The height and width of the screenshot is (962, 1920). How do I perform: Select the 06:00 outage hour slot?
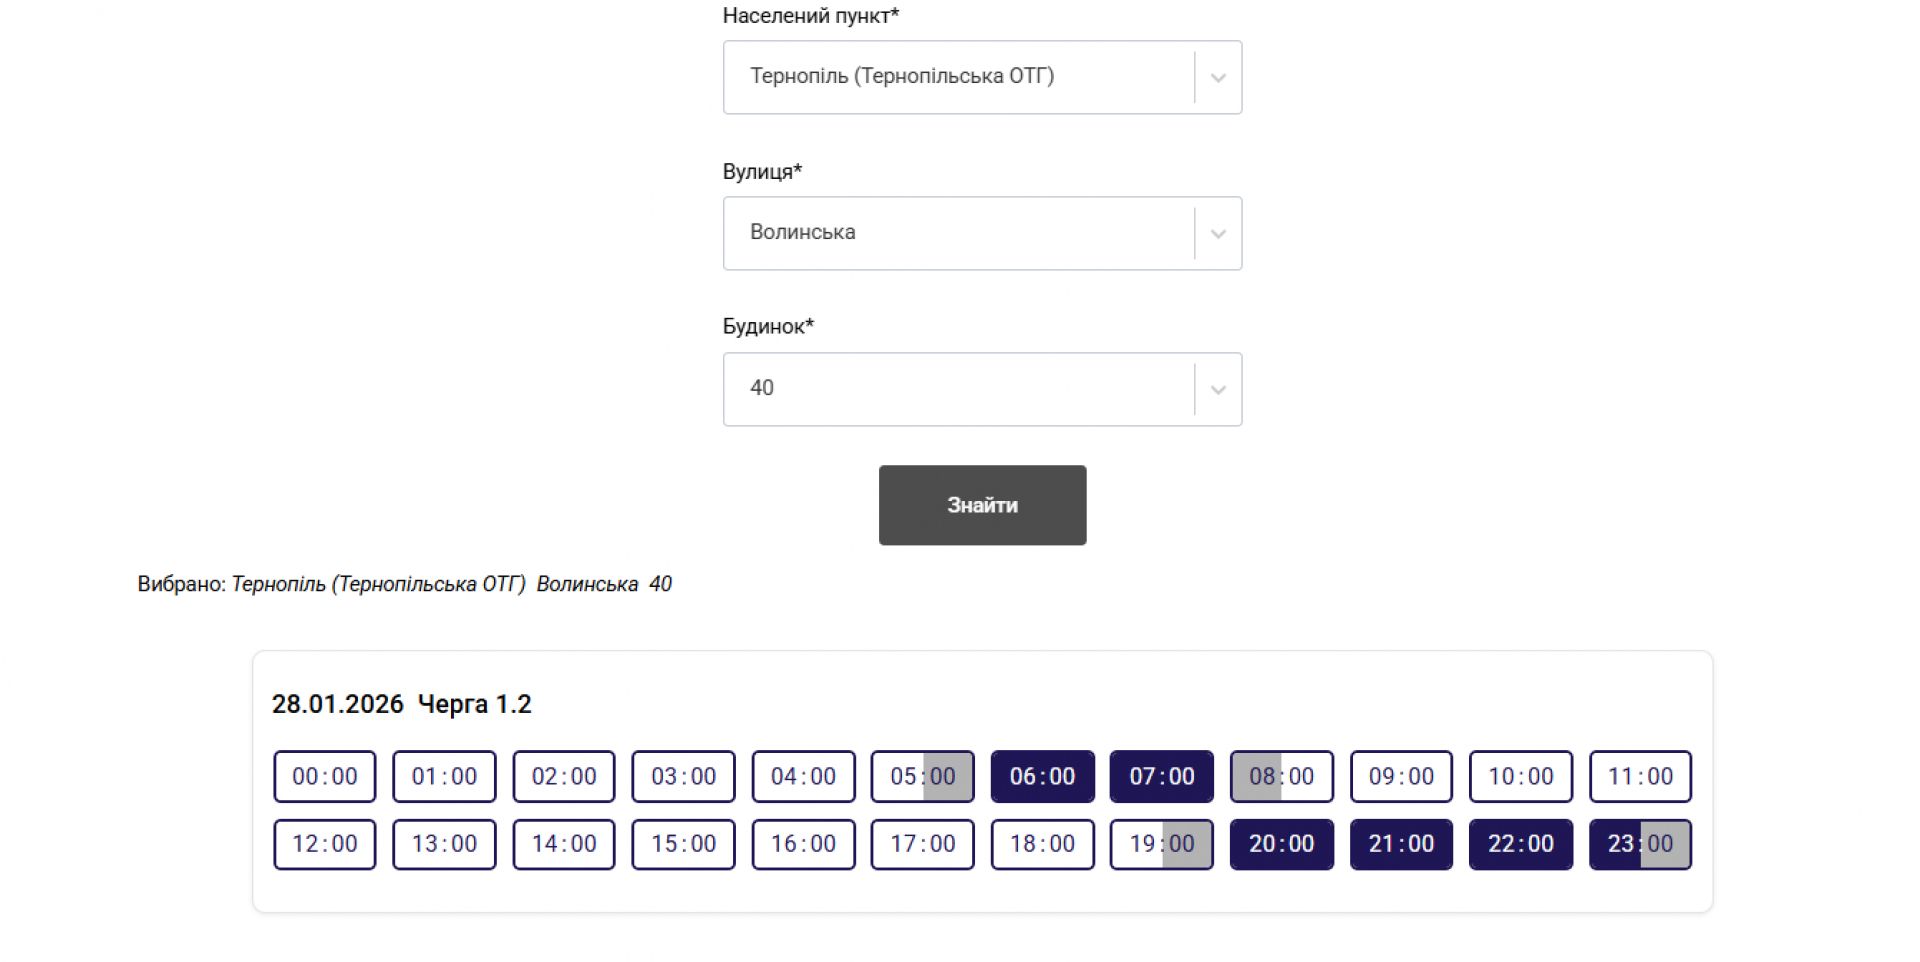pyautogui.click(x=1042, y=777)
